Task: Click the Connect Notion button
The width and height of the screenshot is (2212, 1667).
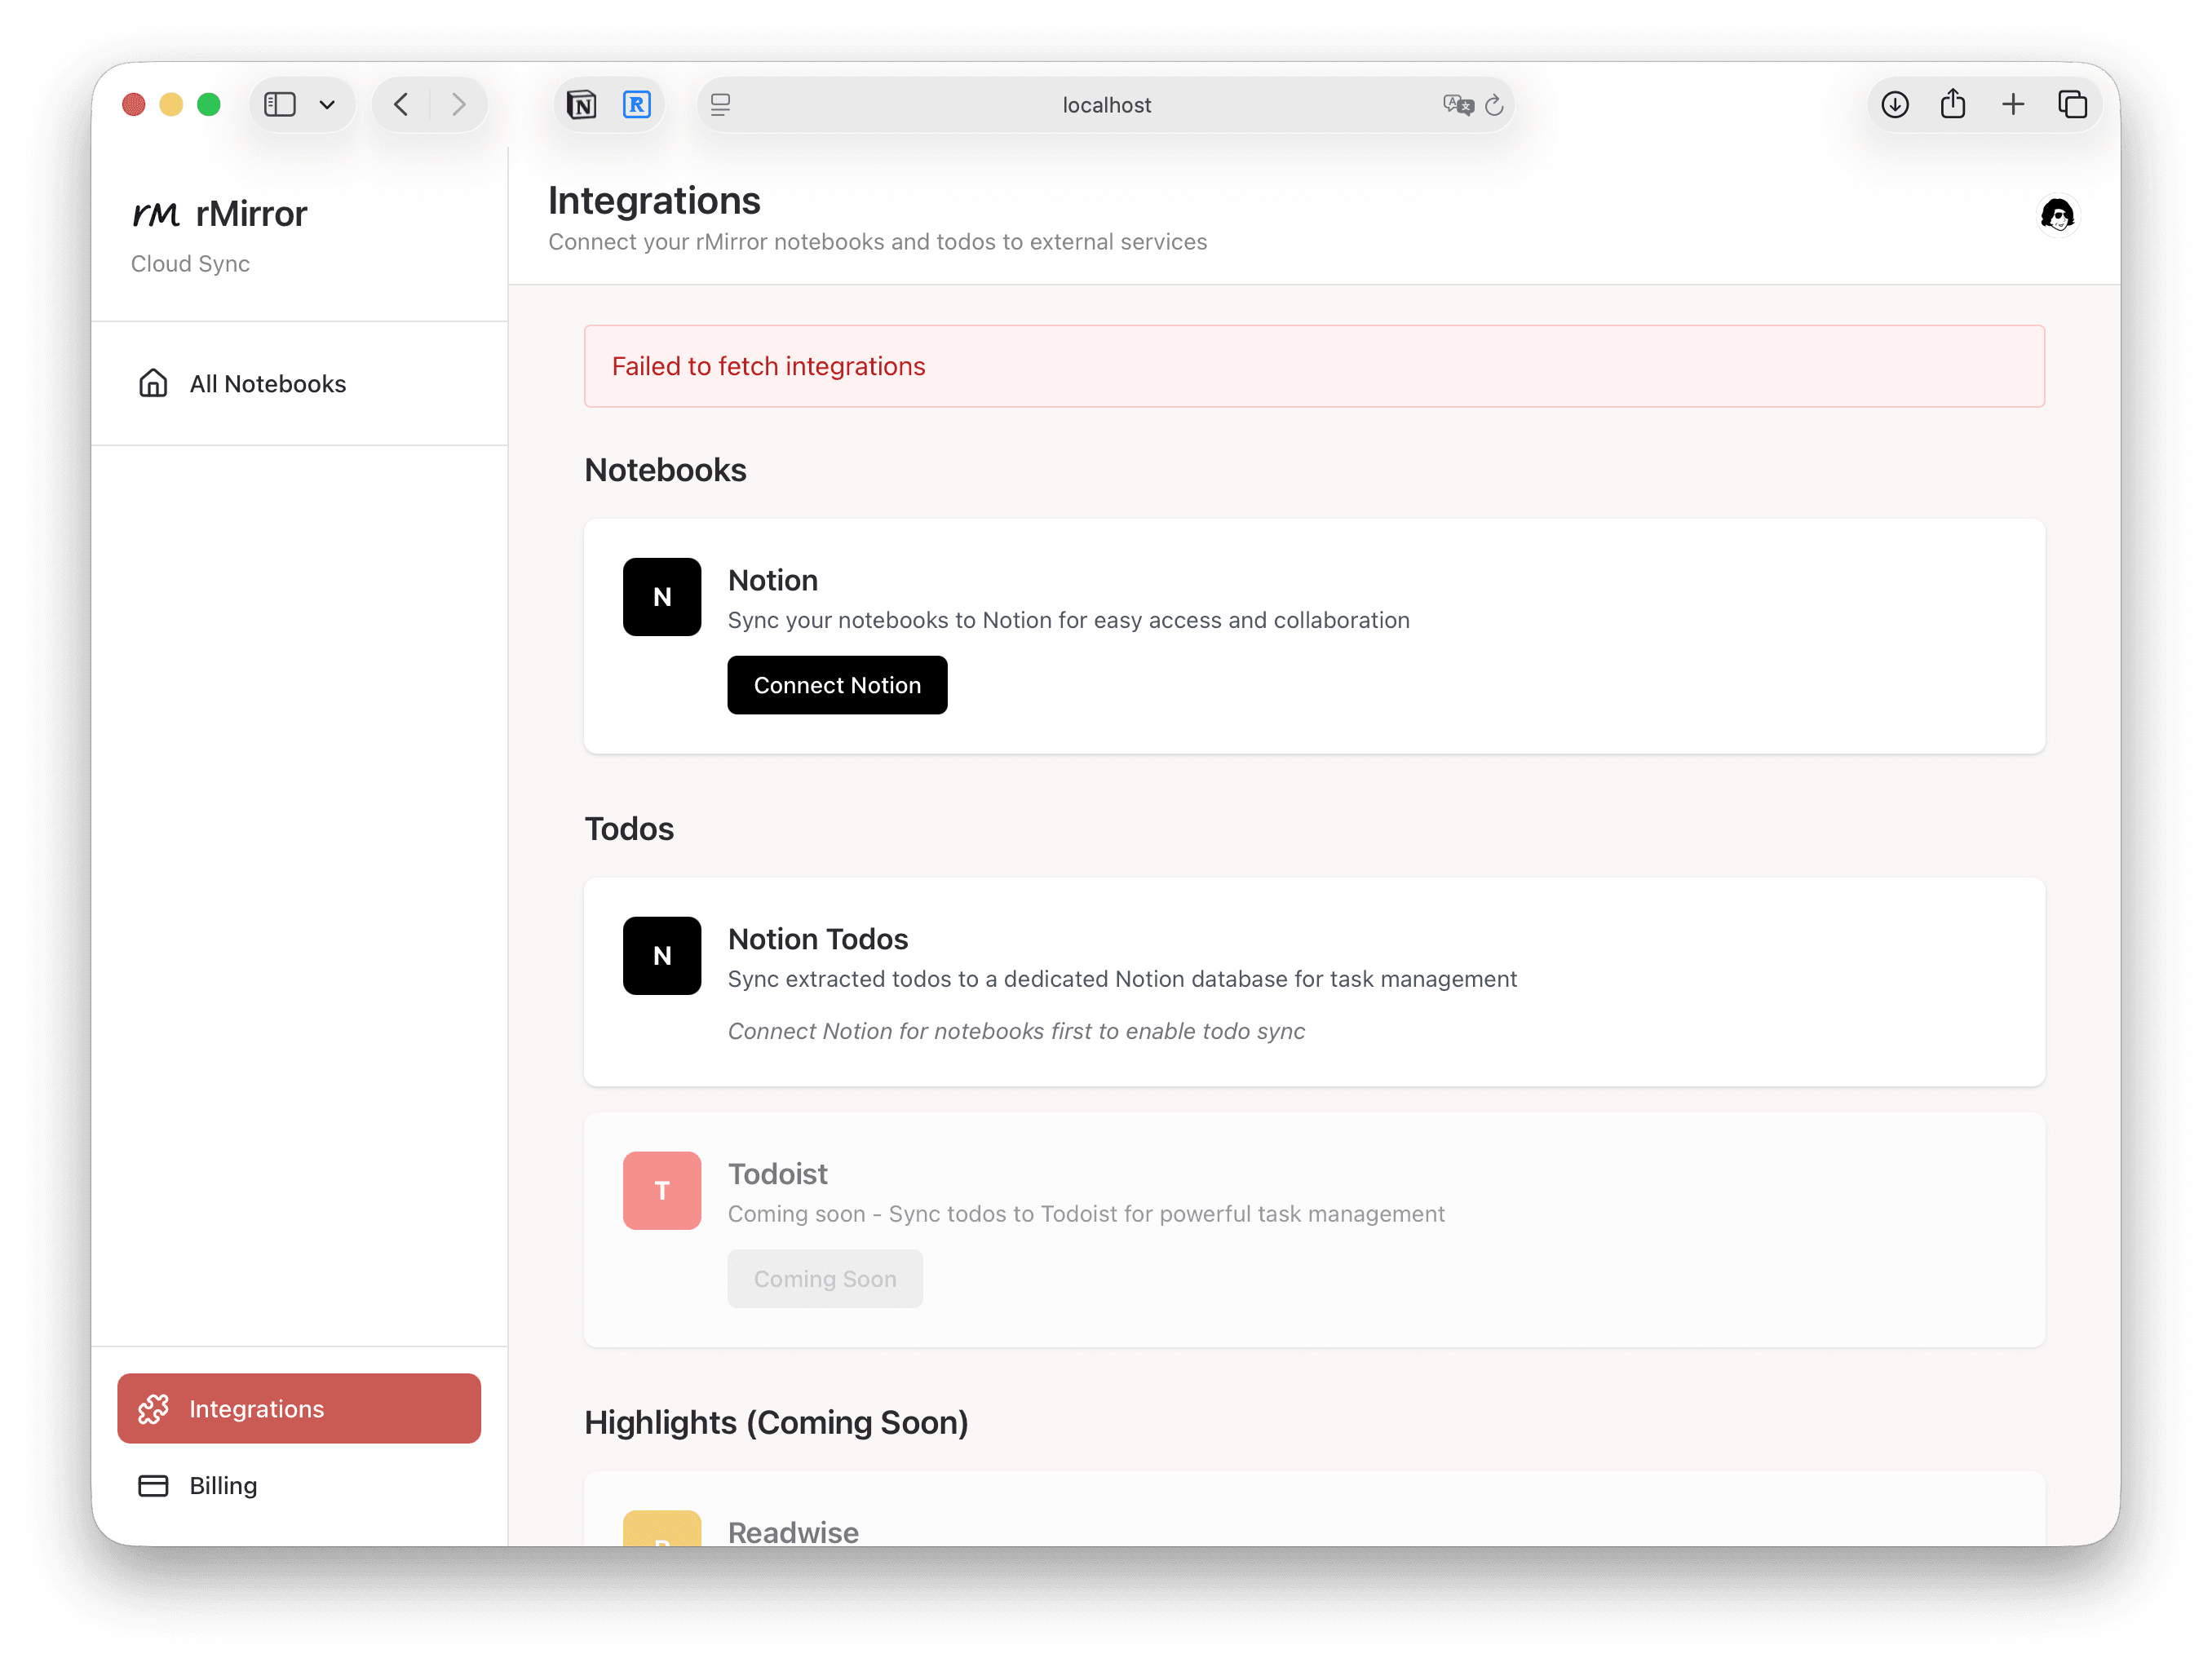Action: click(x=837, y=685)
